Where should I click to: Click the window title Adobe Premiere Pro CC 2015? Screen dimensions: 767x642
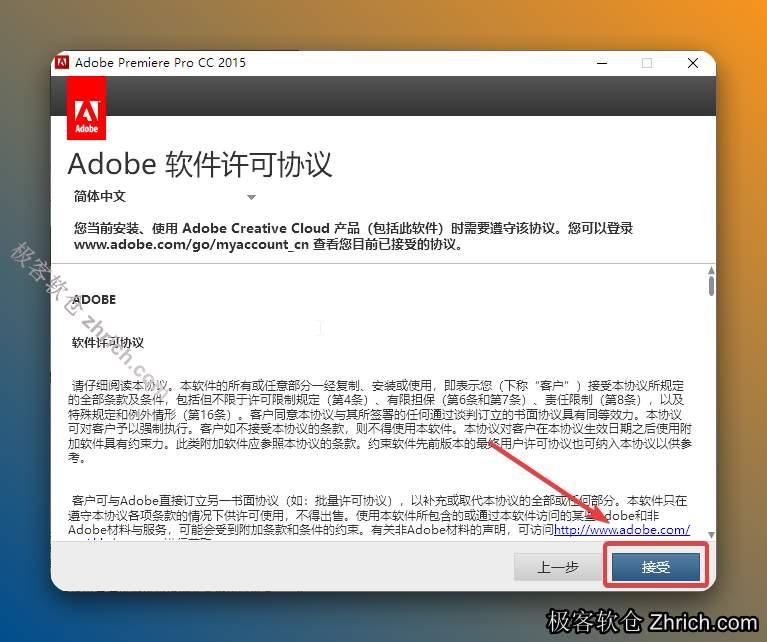[x=160, y=63]
